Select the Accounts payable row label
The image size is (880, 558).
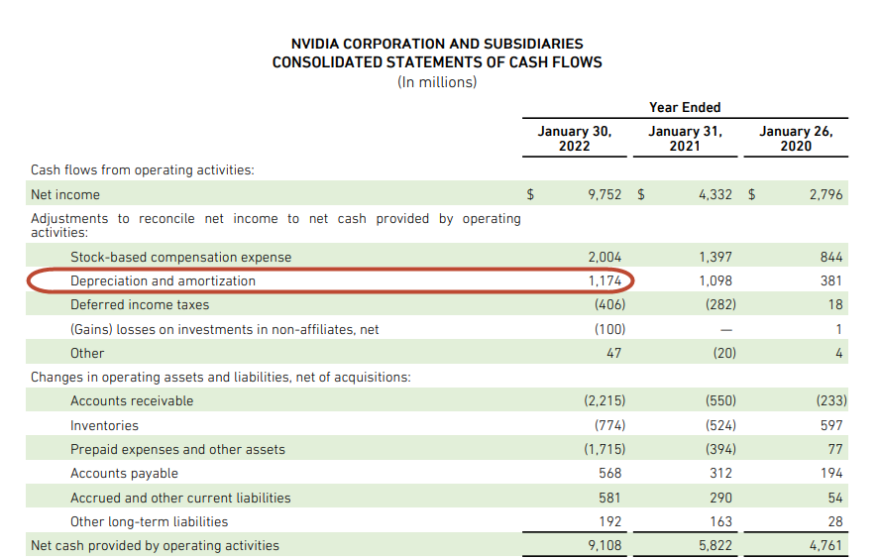(x=125, y=473)
